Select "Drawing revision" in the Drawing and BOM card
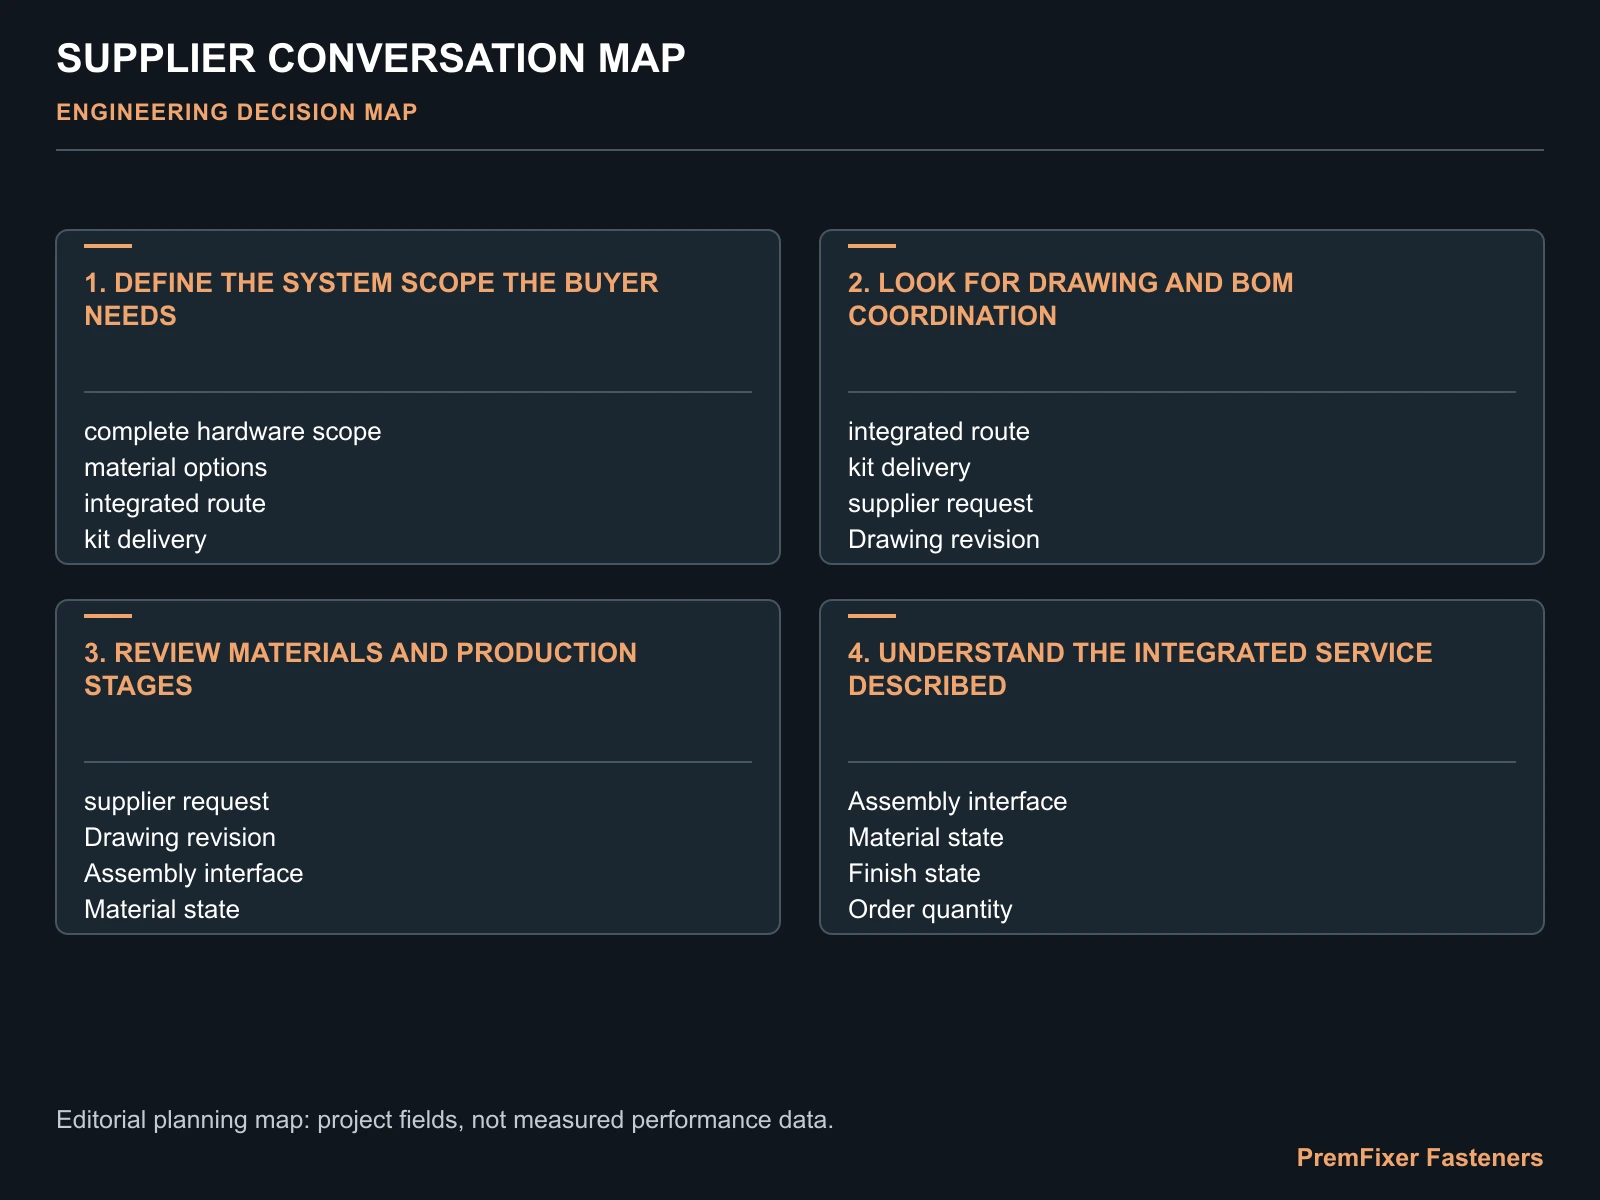Viewport: 1600px width, 1200px height. pos(944,540)
